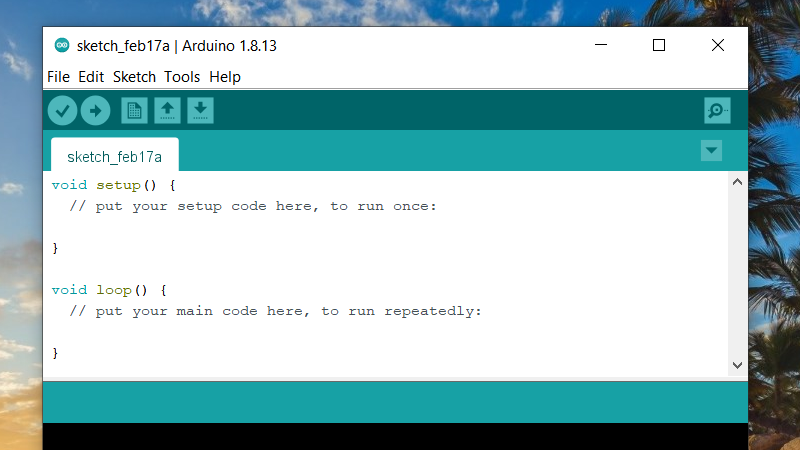This screenshot has width=800, height=450.
Task: Maximize the Arduino window
Action: point(659,45)
